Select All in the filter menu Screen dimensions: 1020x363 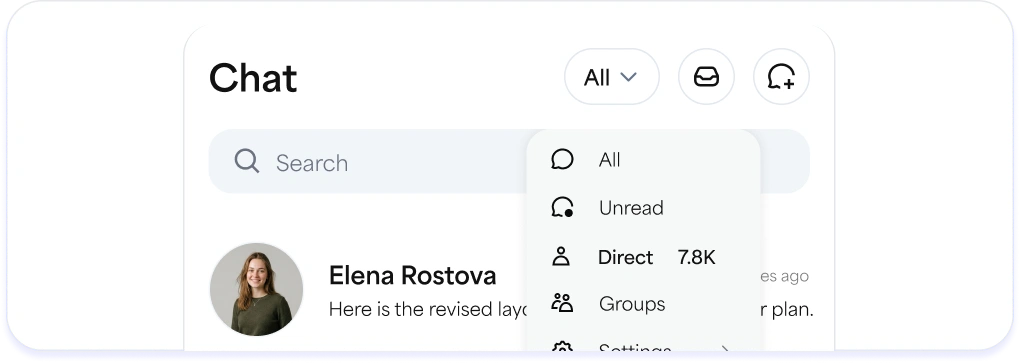pos(643,159)
